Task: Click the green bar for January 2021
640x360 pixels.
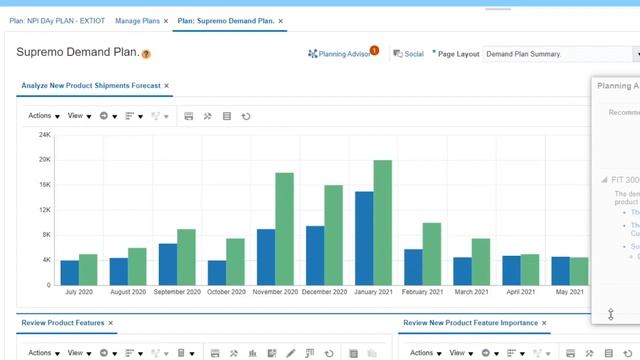Action: pyautogui.click(x=382, y=222)
